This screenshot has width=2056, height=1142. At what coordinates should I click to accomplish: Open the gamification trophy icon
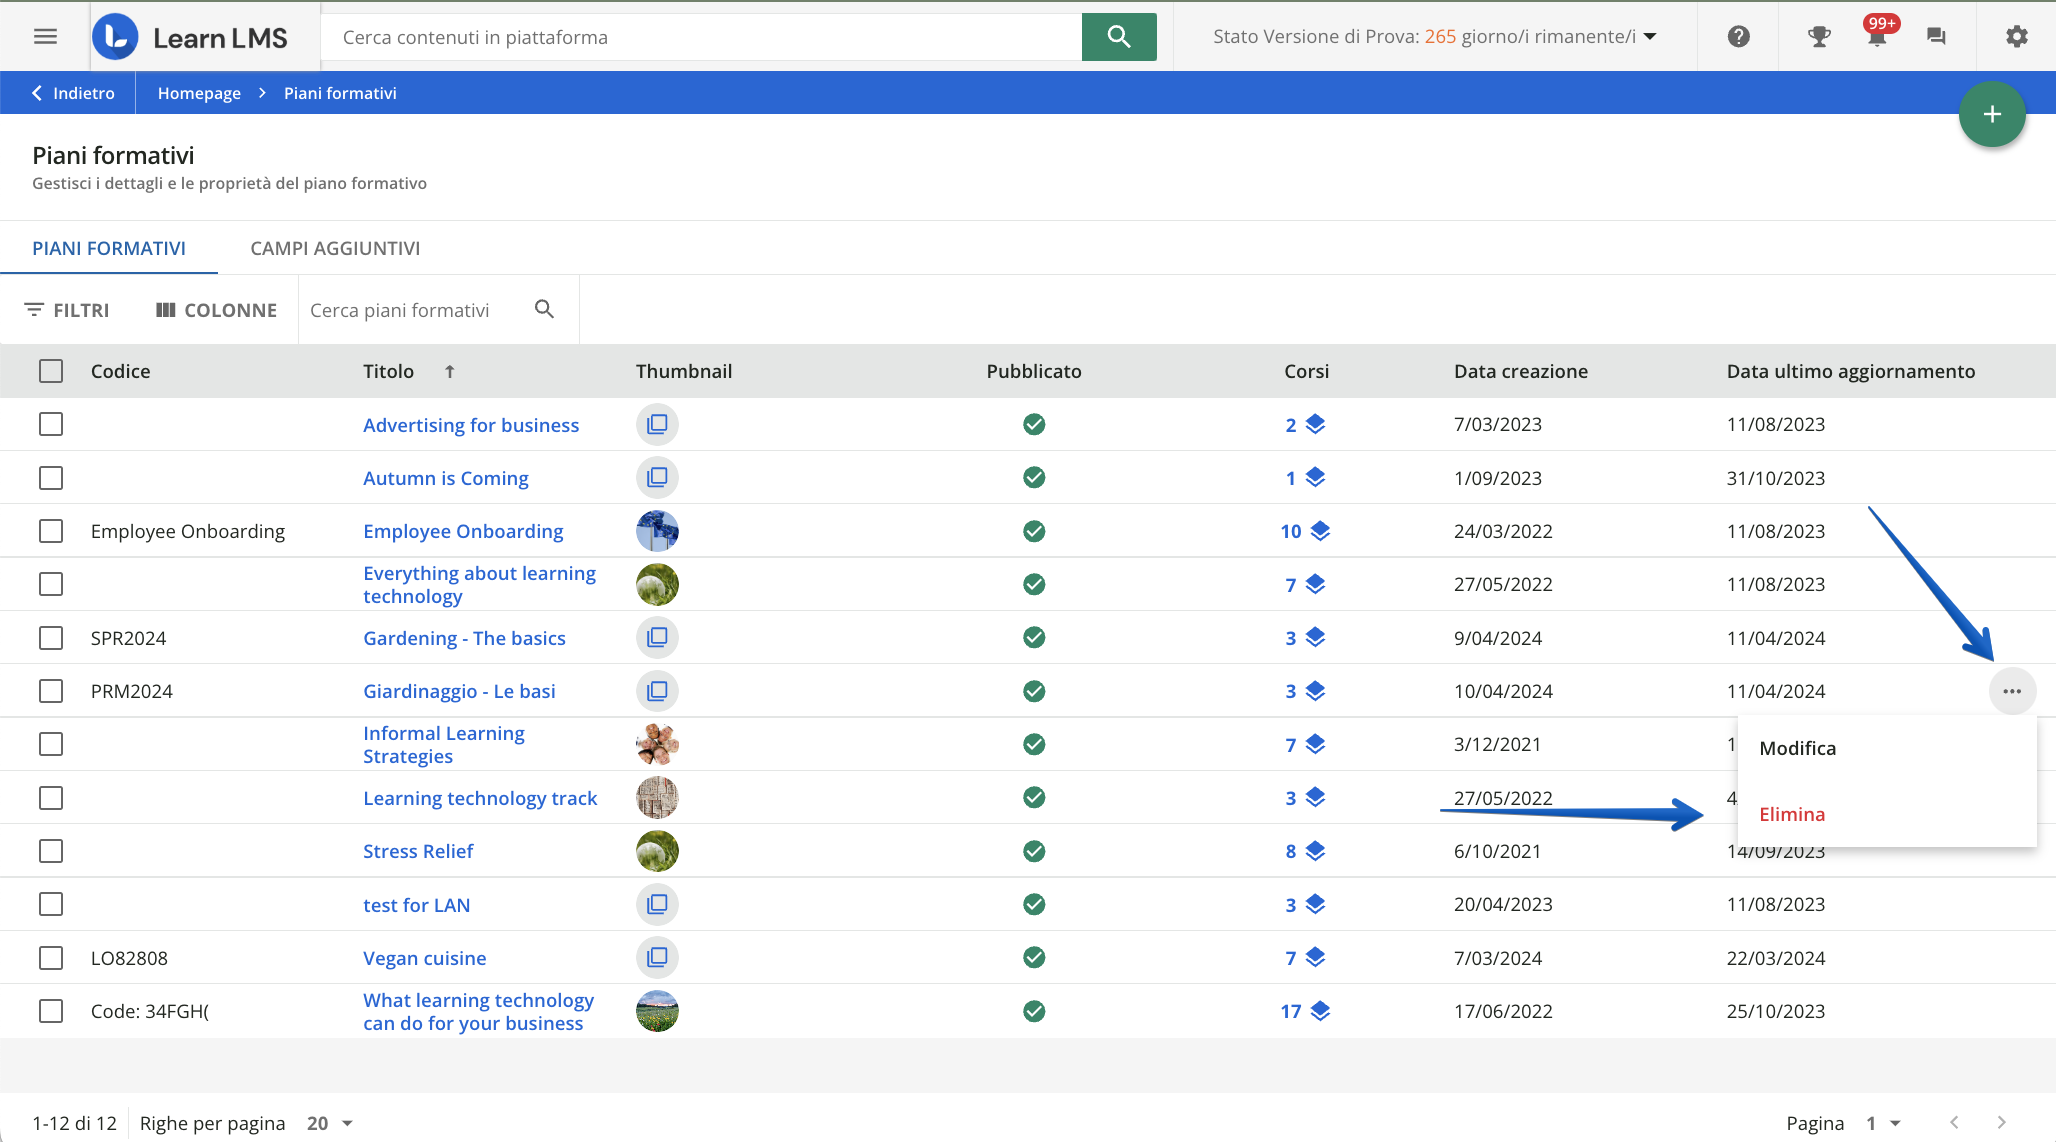click(1819, 37)
